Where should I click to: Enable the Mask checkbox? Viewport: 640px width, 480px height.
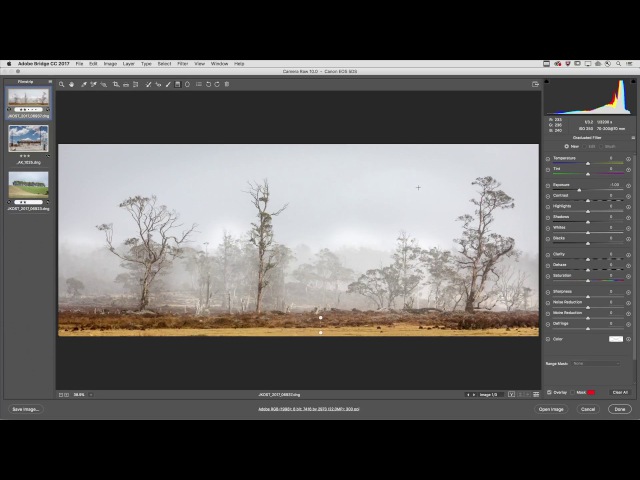(573, 392)
